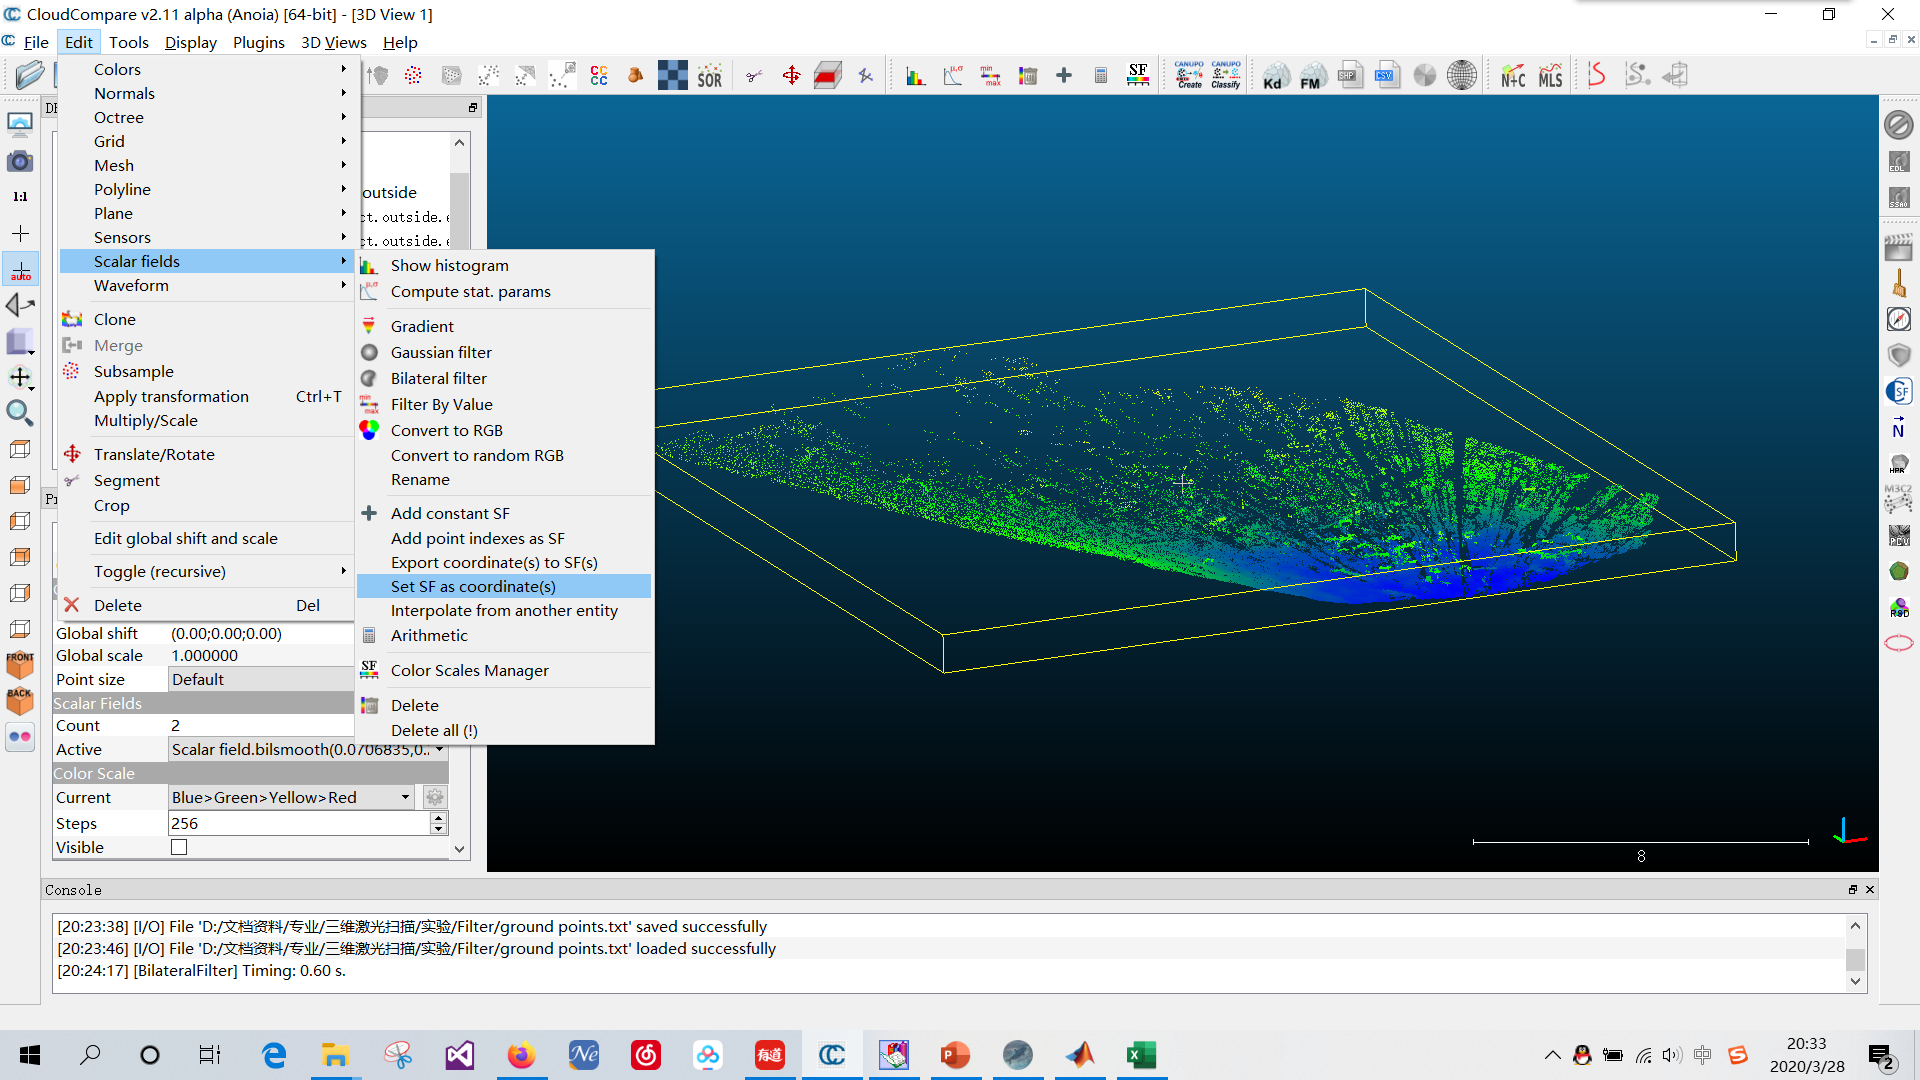Image resolution: width=1920 pixels, height=1080 pixels.
Task: Open Color Scales Manager SF toolbar icon
Action: tap(1138, 76)
